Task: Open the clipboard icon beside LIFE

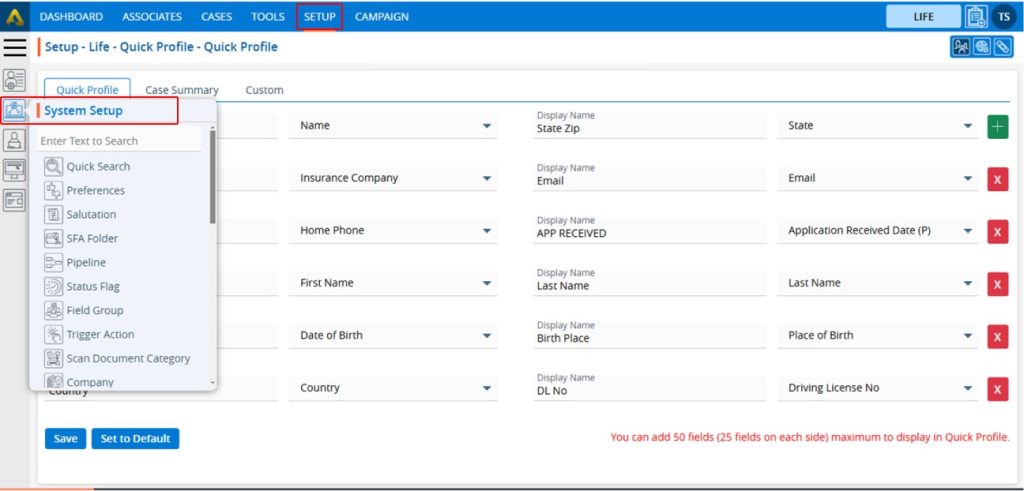Action: point(976,17)
